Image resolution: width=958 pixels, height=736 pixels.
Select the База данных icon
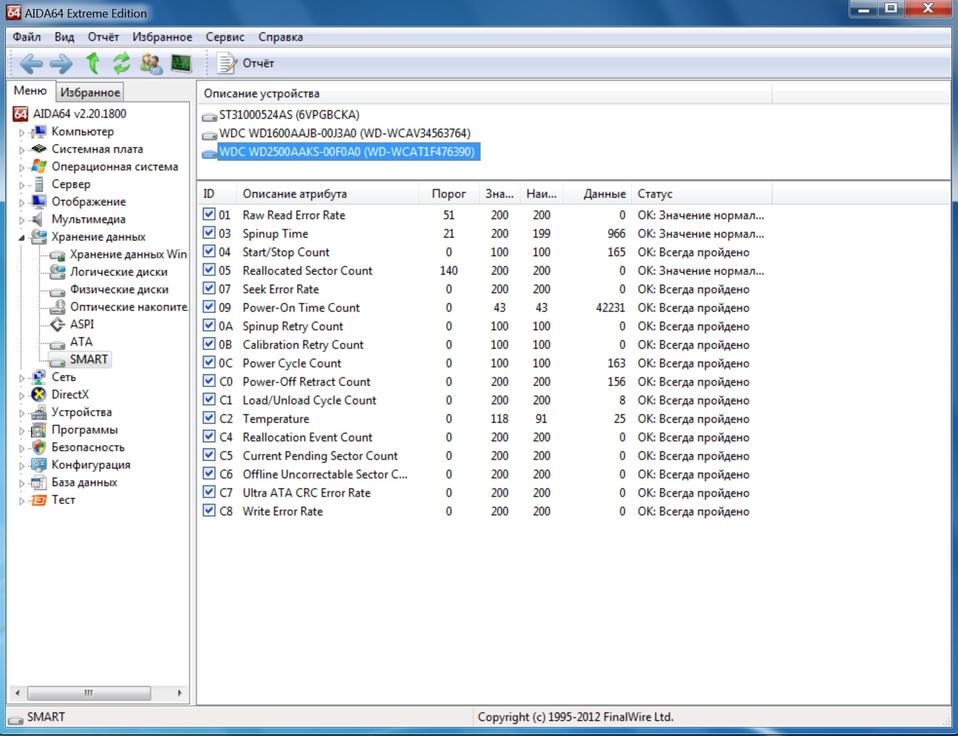coord(38,483)
